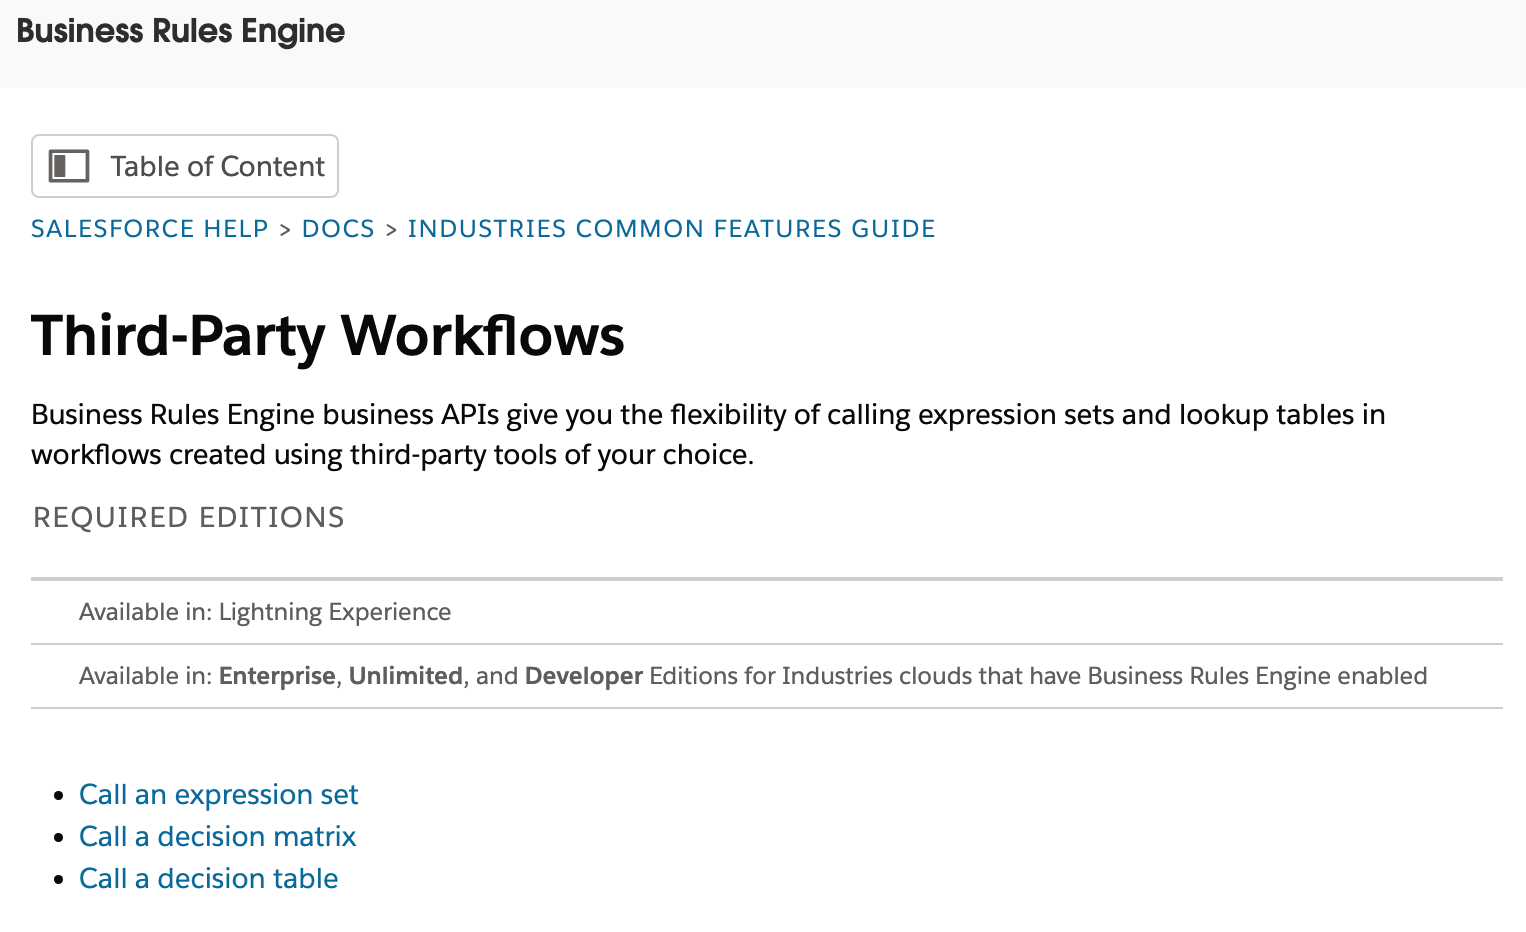This screenshot has width=1526, height=932.
Task: Open the sidebar icon beside Table of Content
Action: pos(67,166)
